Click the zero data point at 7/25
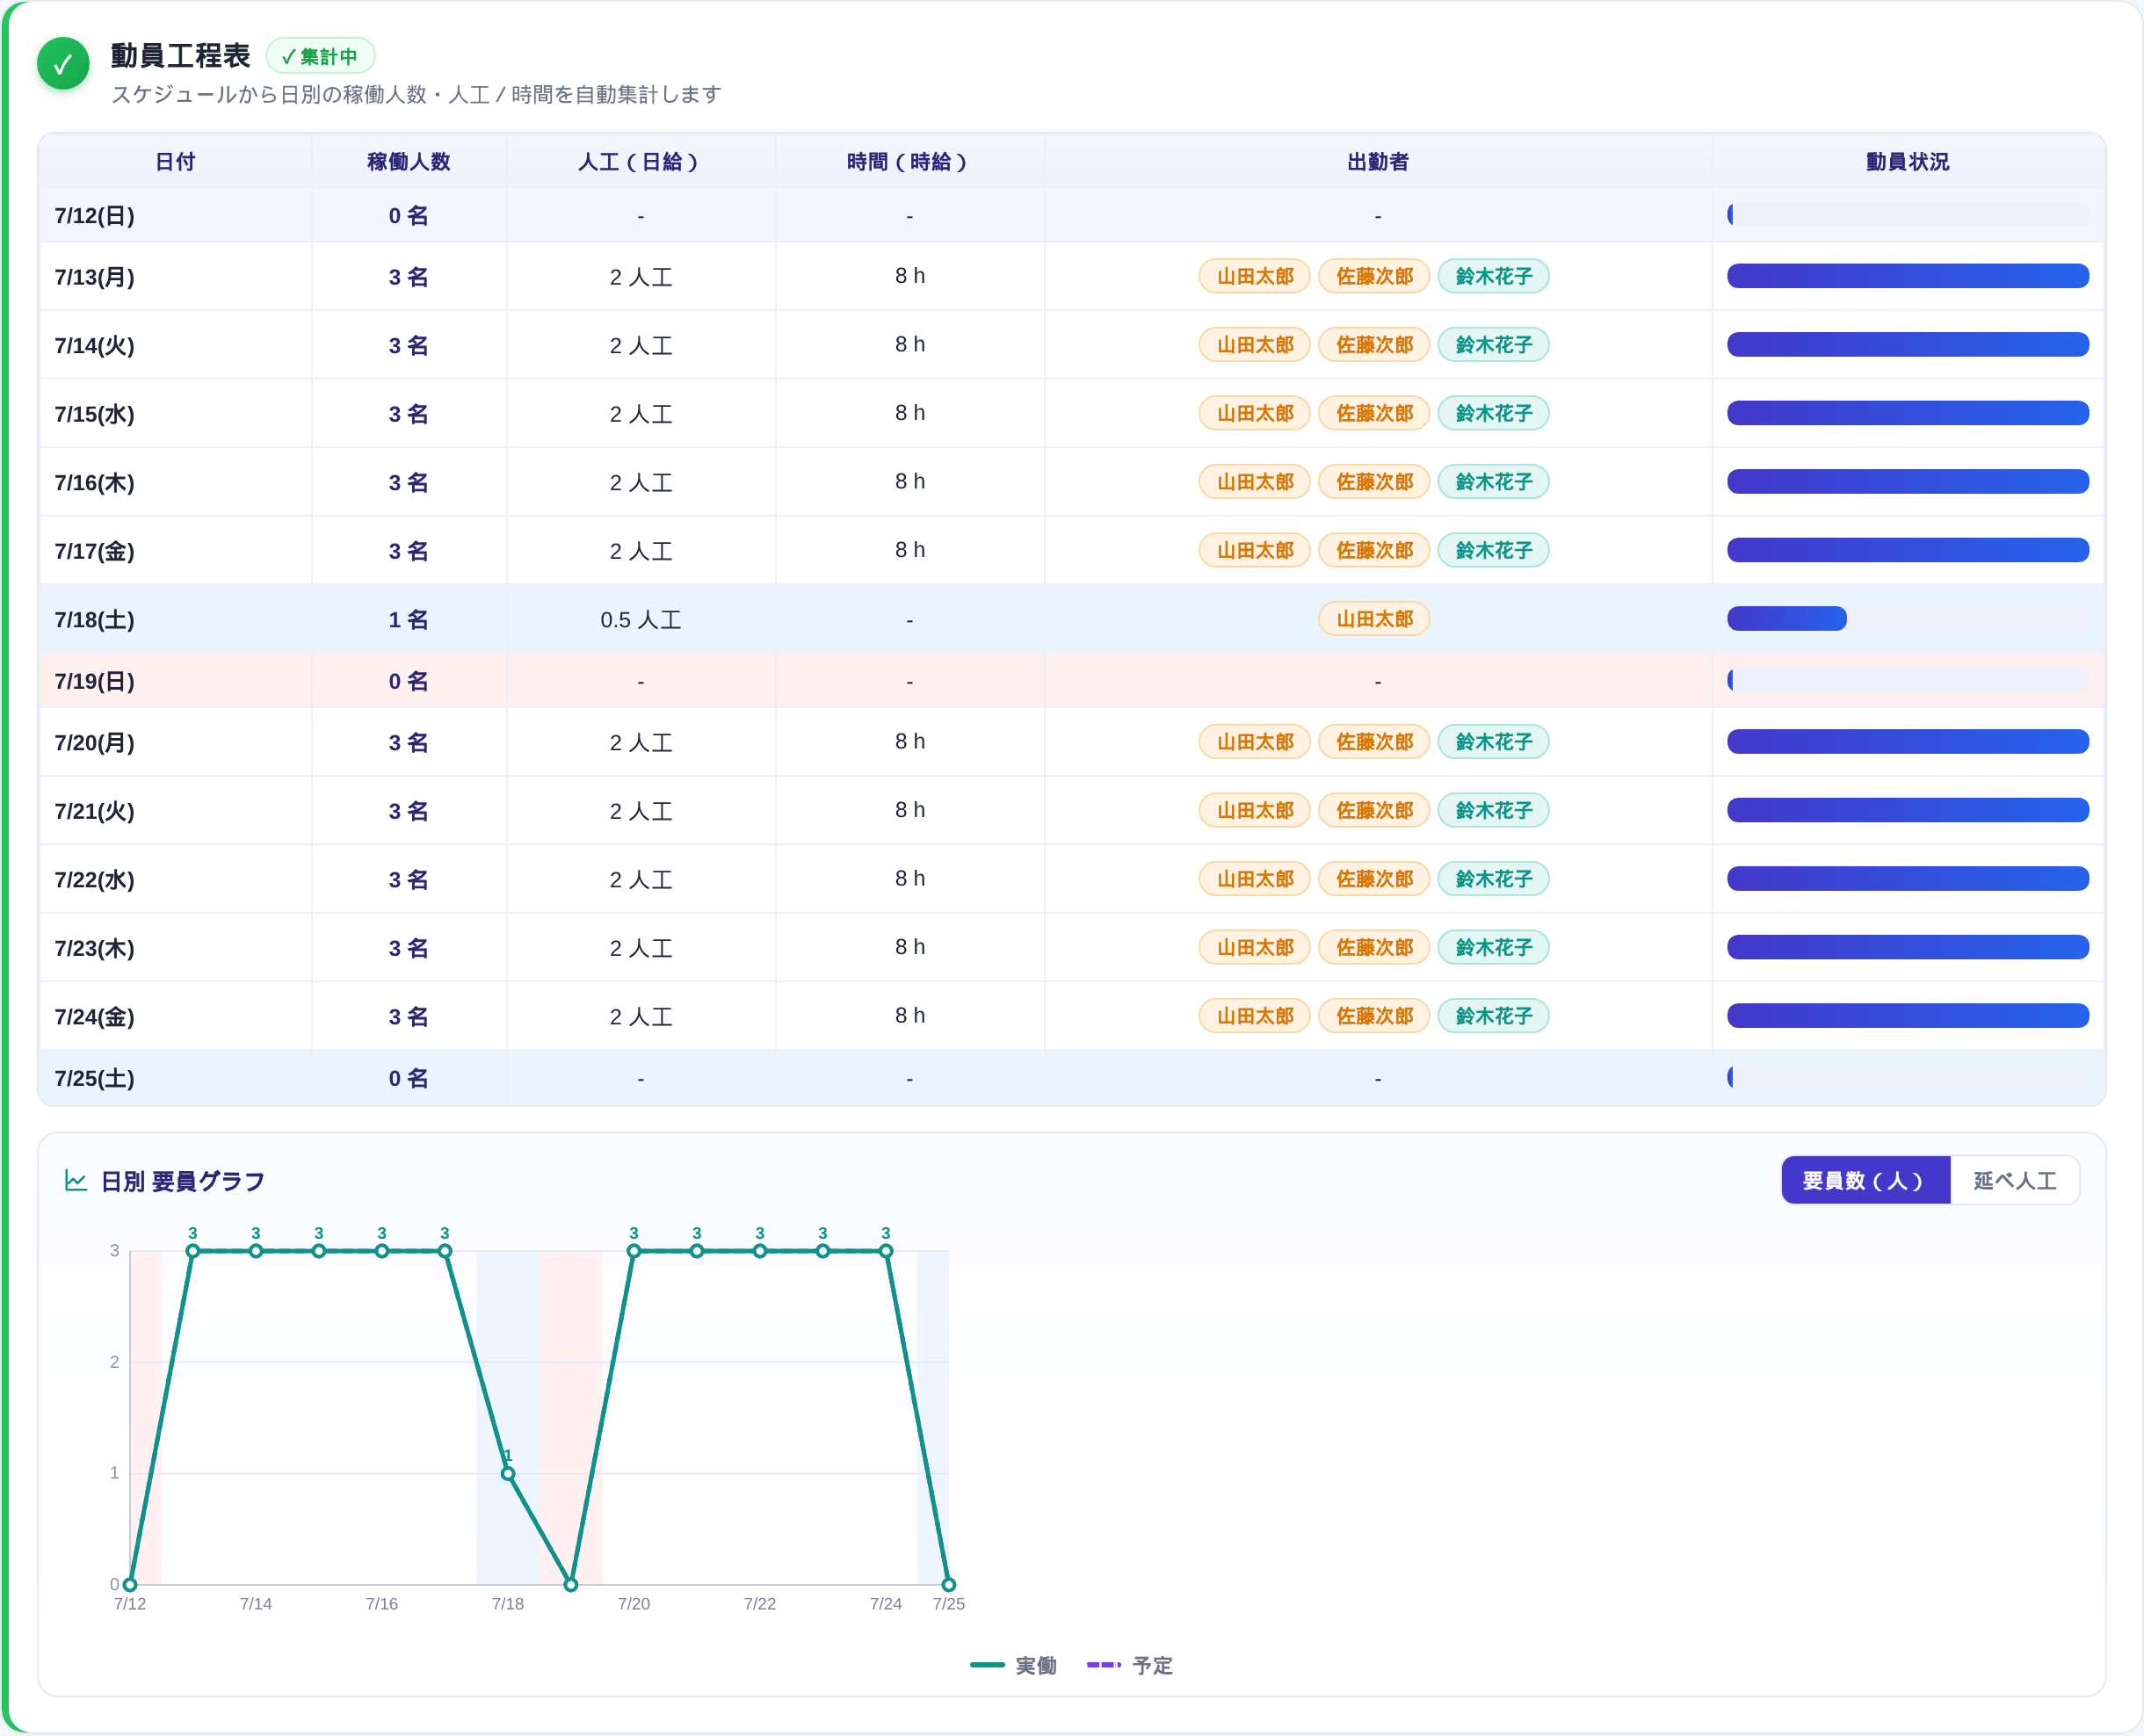Screen dimensions: 2144x1736 [x=948, y=1584]
